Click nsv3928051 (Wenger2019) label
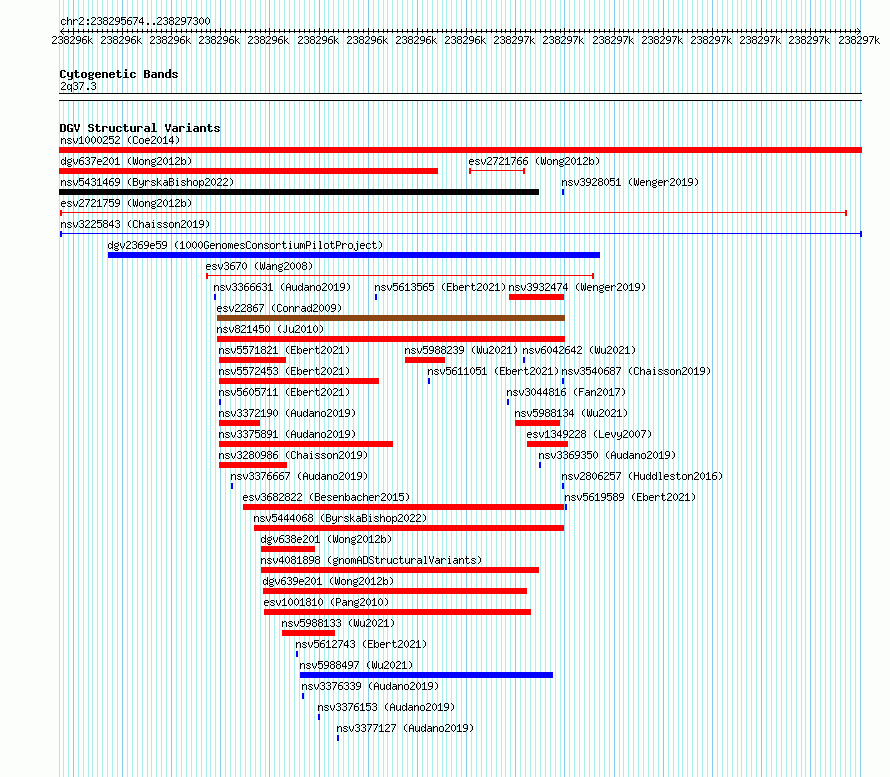Screen dimensions: 890x777 (630, 182)
